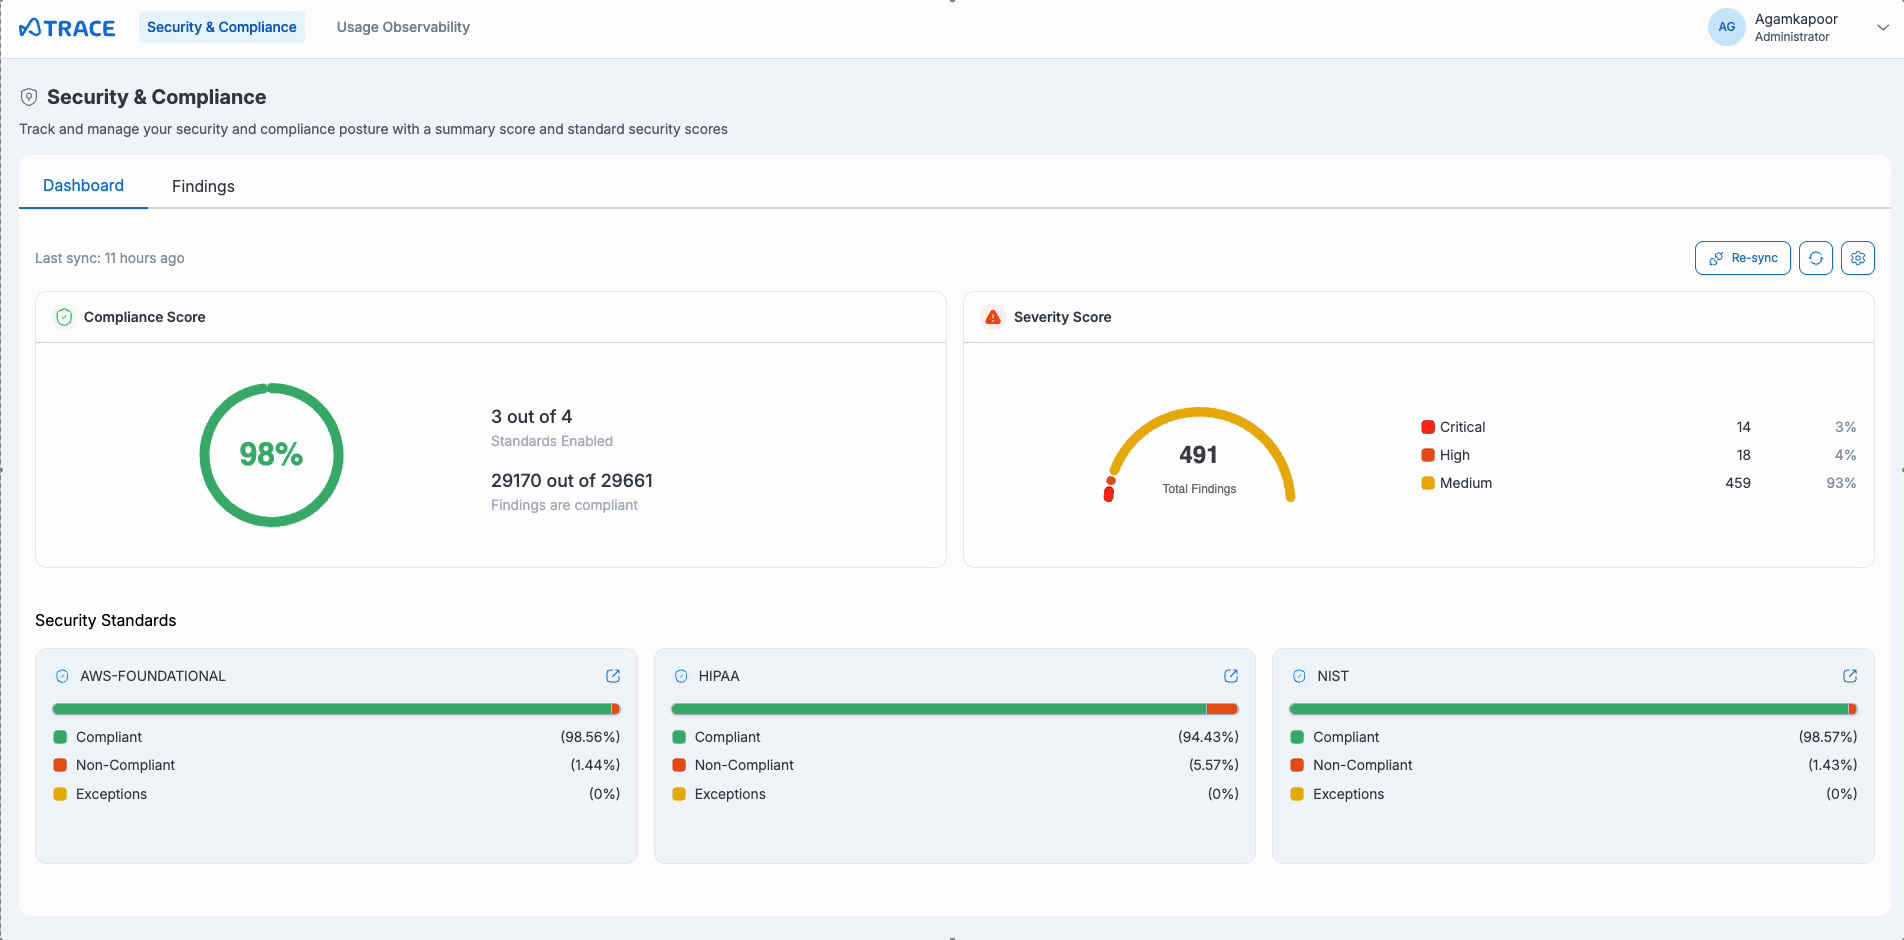Viewport: 1904px width, 940px height.
Task: Click the green shield icon on Compliance Score
Action: tap(64, 316)
